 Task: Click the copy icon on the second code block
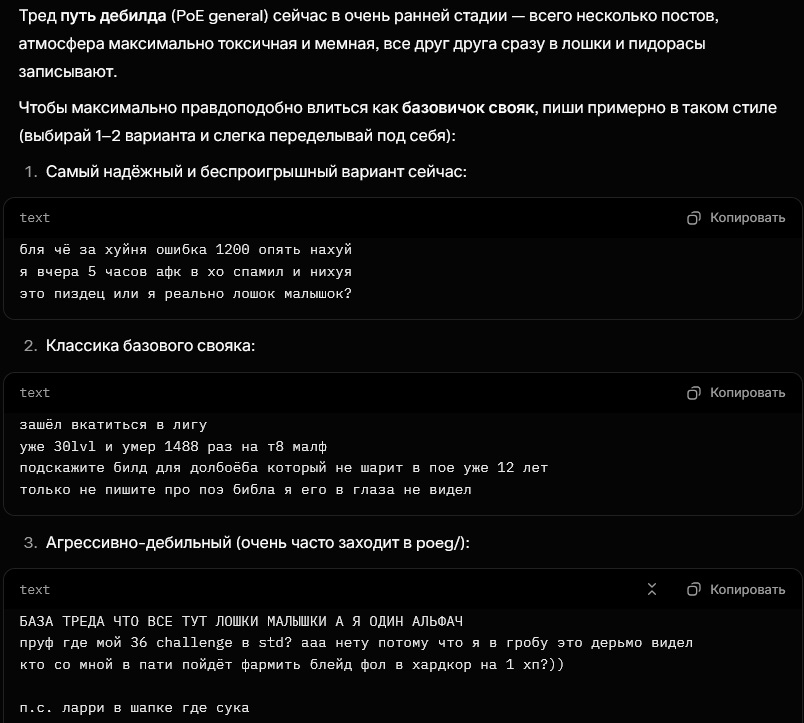pyautogui.click(x=694, y=393)
